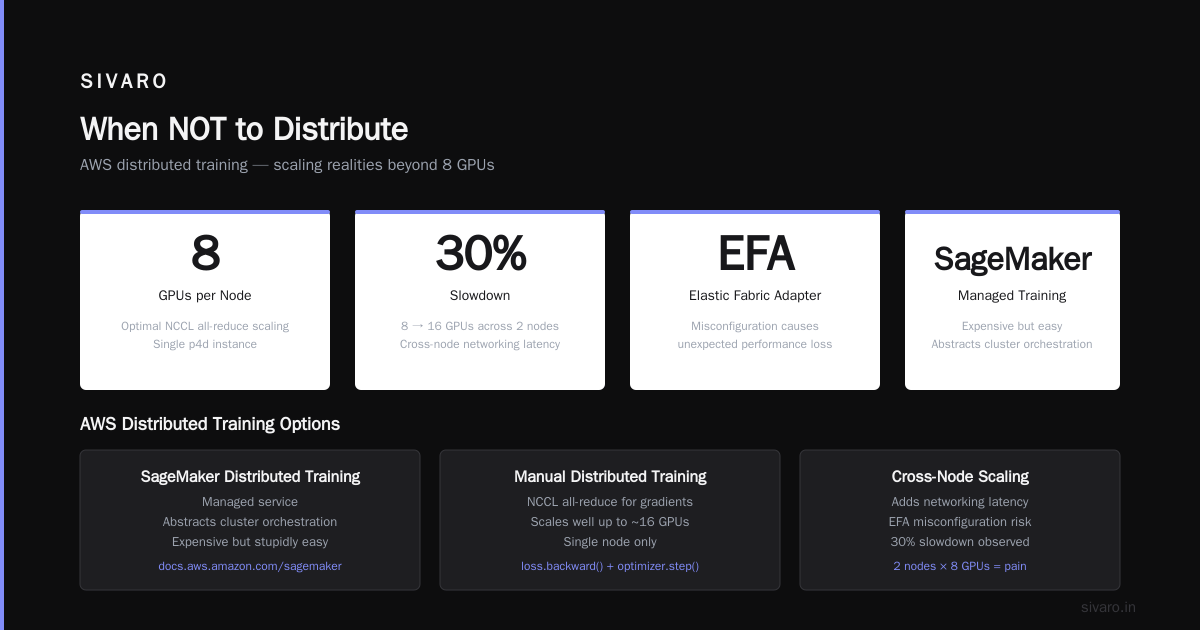Click the 'Elastic Fabric Adapter' label
The image size is (1200, 630).
click(755, 295)
